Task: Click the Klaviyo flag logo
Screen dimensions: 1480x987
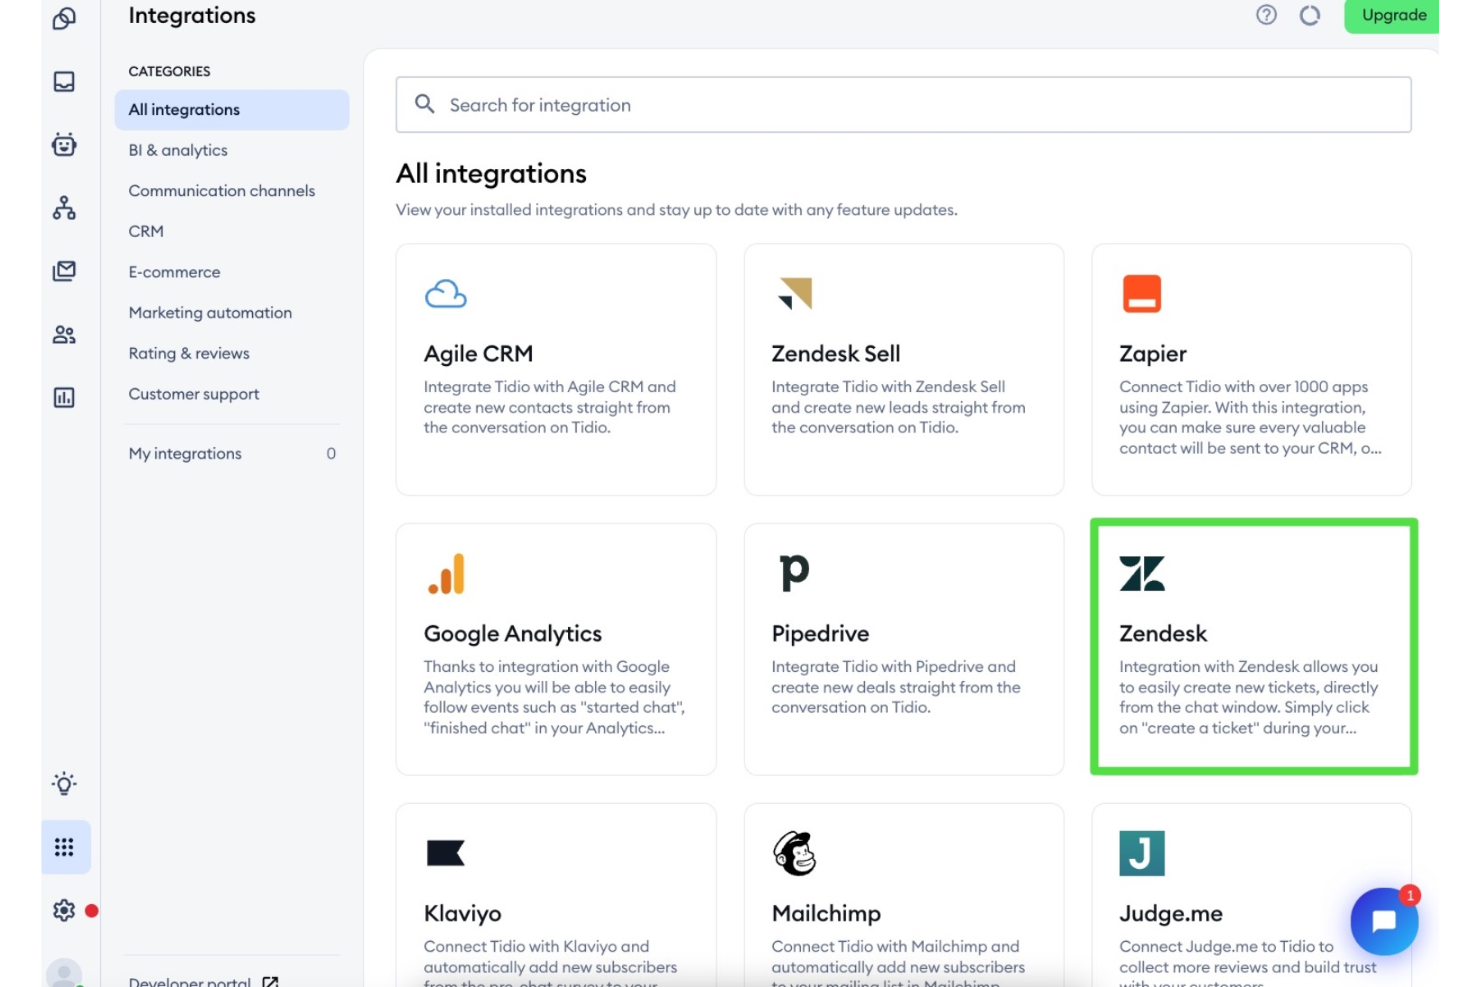Action: [446, 853]
